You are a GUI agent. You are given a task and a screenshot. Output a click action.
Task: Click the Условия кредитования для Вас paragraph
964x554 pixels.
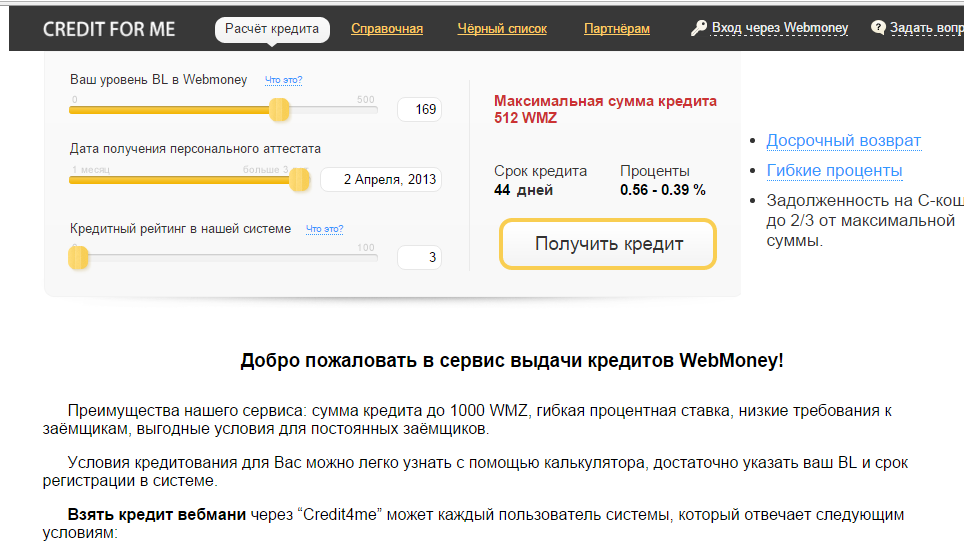475,472
